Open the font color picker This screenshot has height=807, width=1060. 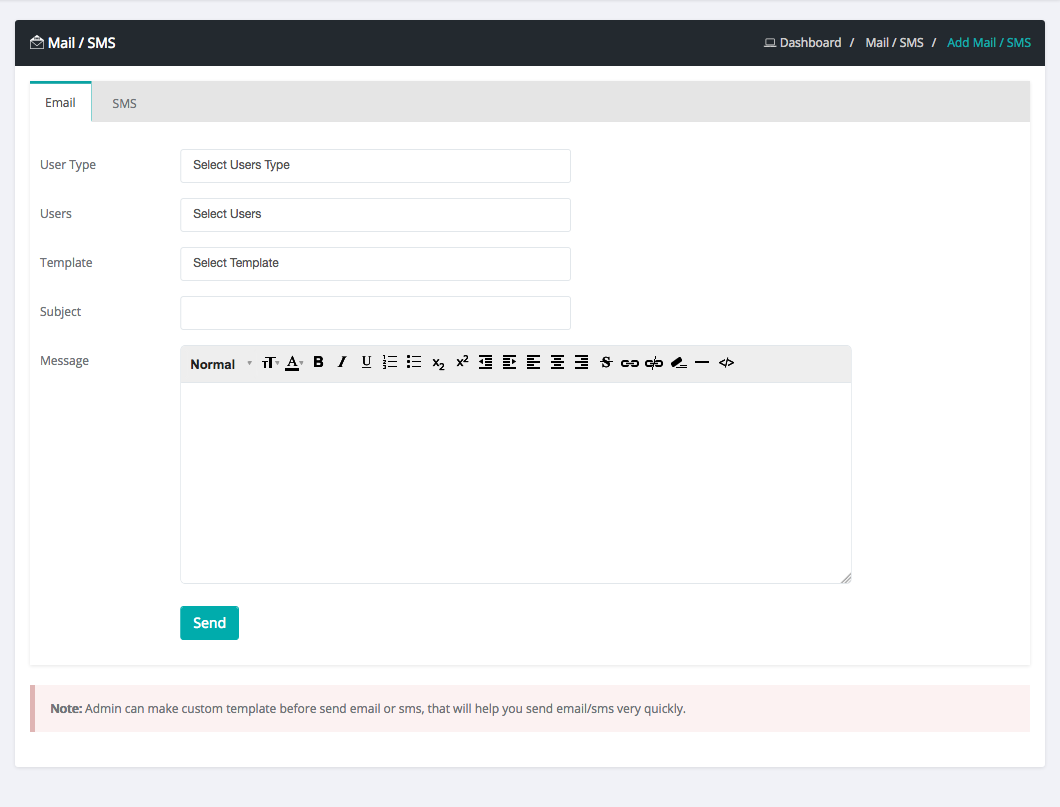[x=294, y=363]
